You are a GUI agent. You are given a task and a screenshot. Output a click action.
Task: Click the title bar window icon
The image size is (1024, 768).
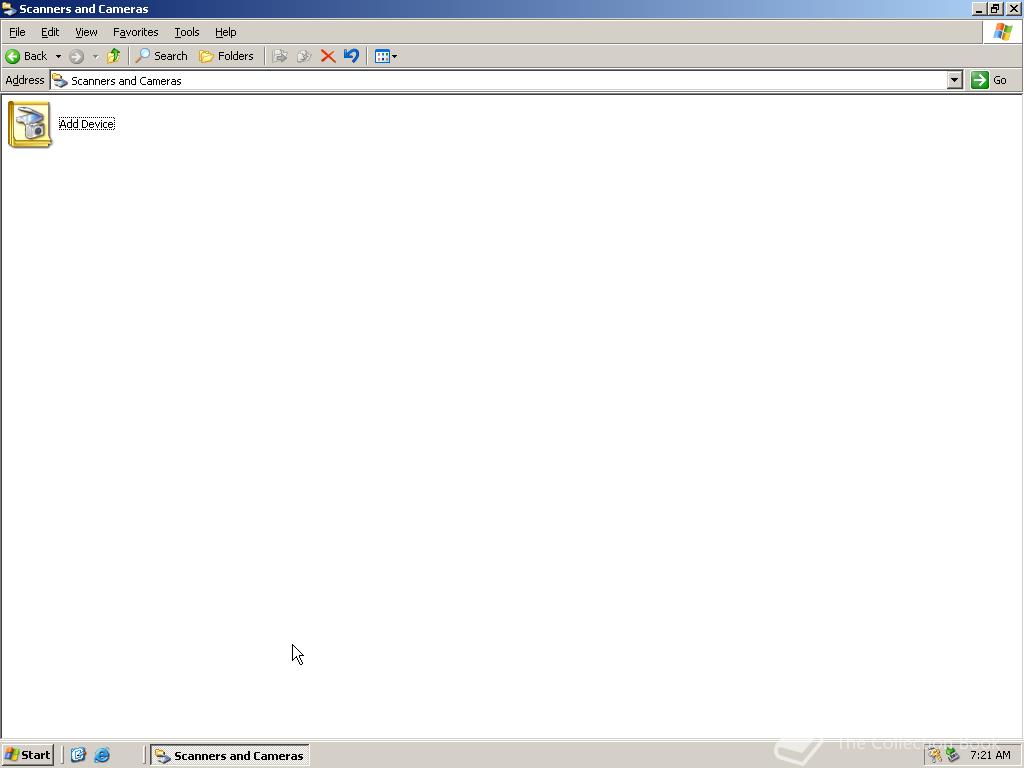point(9,9)
